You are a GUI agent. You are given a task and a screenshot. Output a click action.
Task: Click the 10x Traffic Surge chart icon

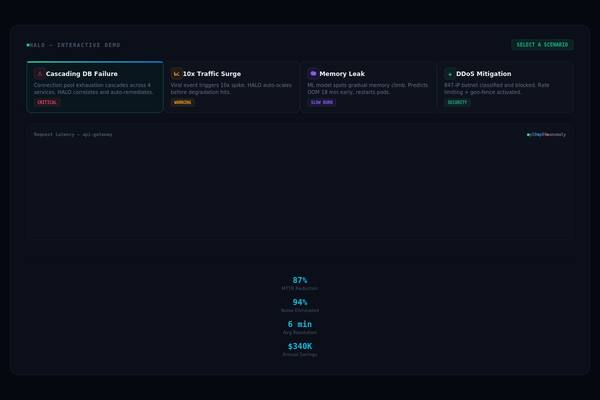177,74
